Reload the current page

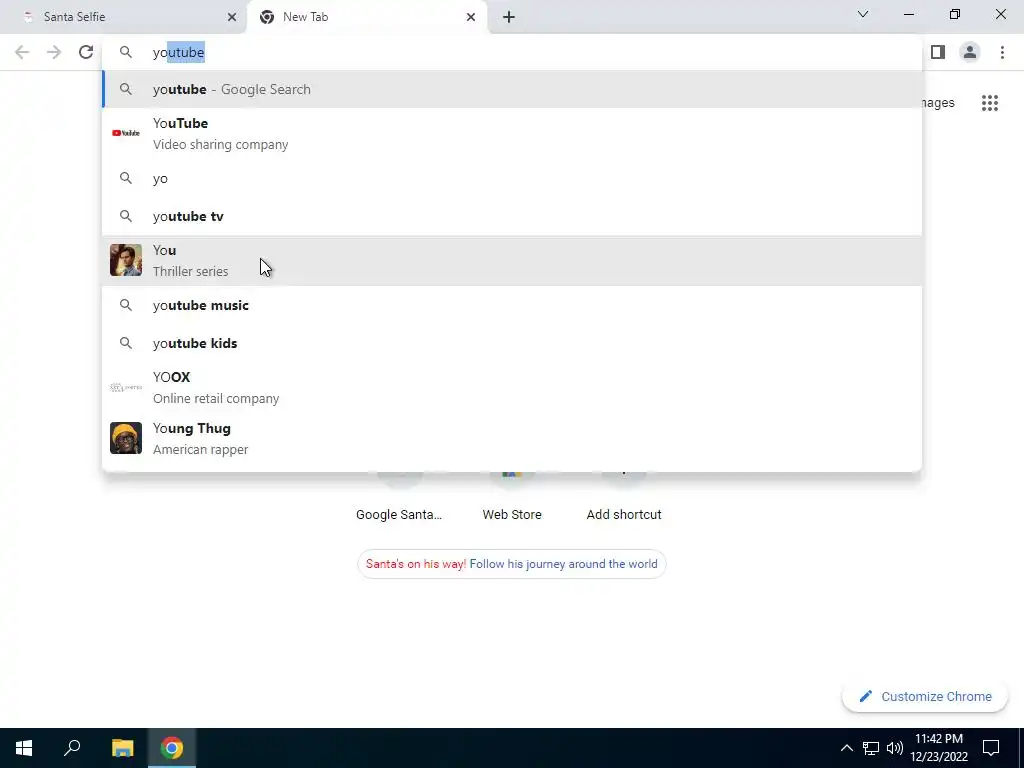pos(86,52)
